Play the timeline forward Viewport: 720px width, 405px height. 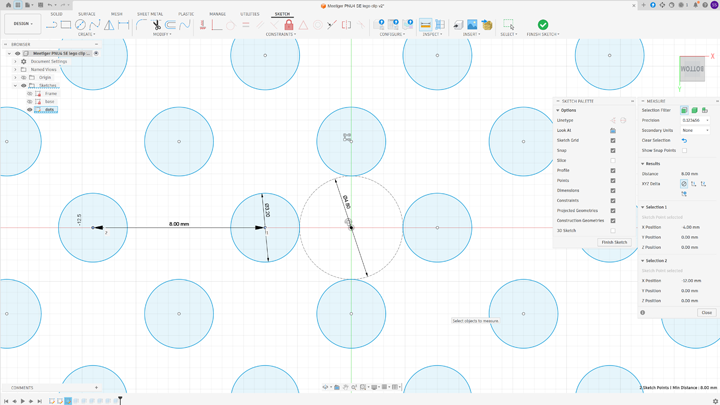(x=22, y=401)
